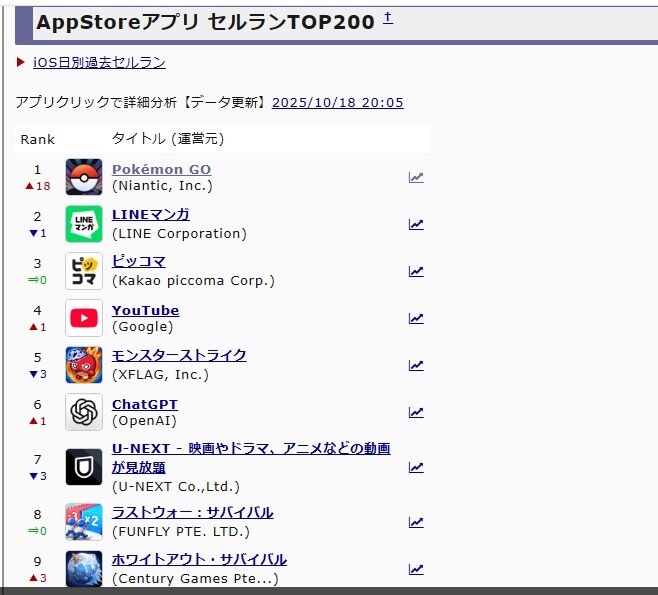658x595 pixels.
Task: Open the YouTube title link
Action: [145, 310]
